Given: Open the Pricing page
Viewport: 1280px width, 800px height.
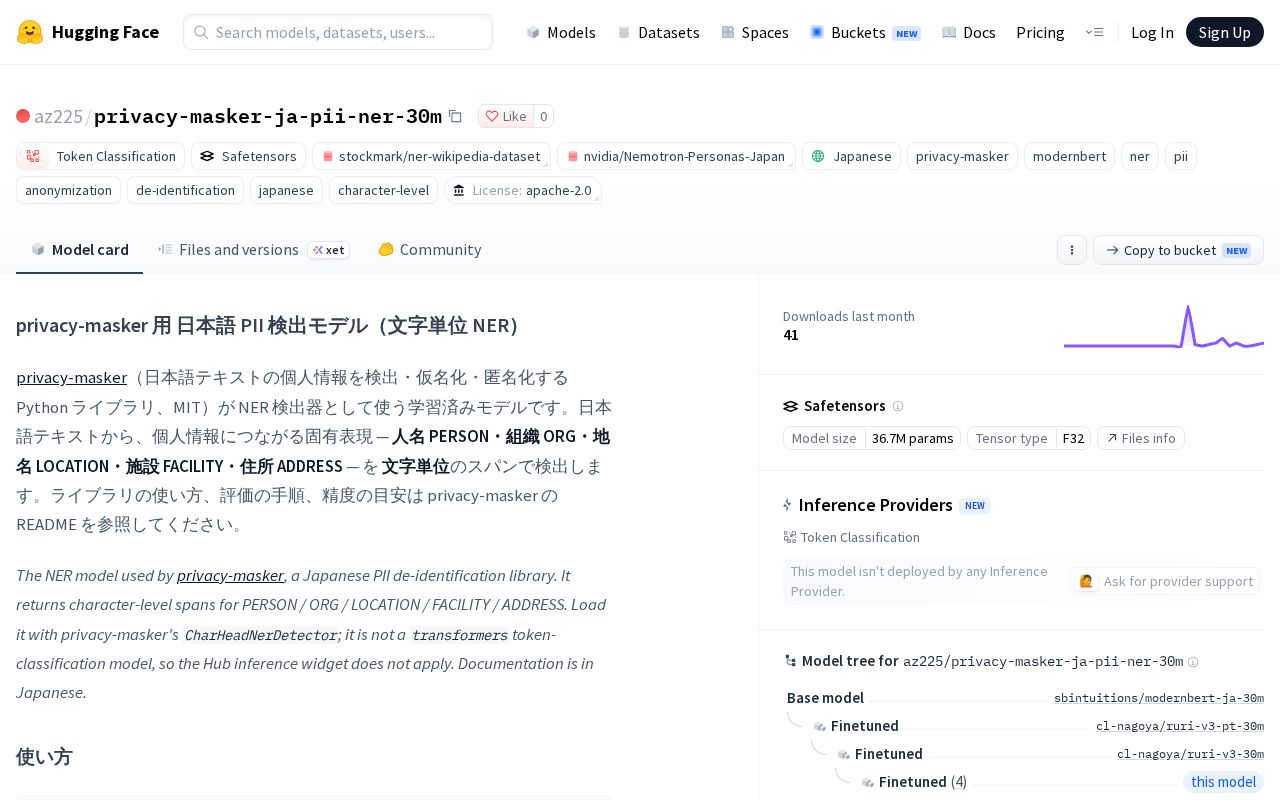Looking at the screenshot, I should (1040, 32).
